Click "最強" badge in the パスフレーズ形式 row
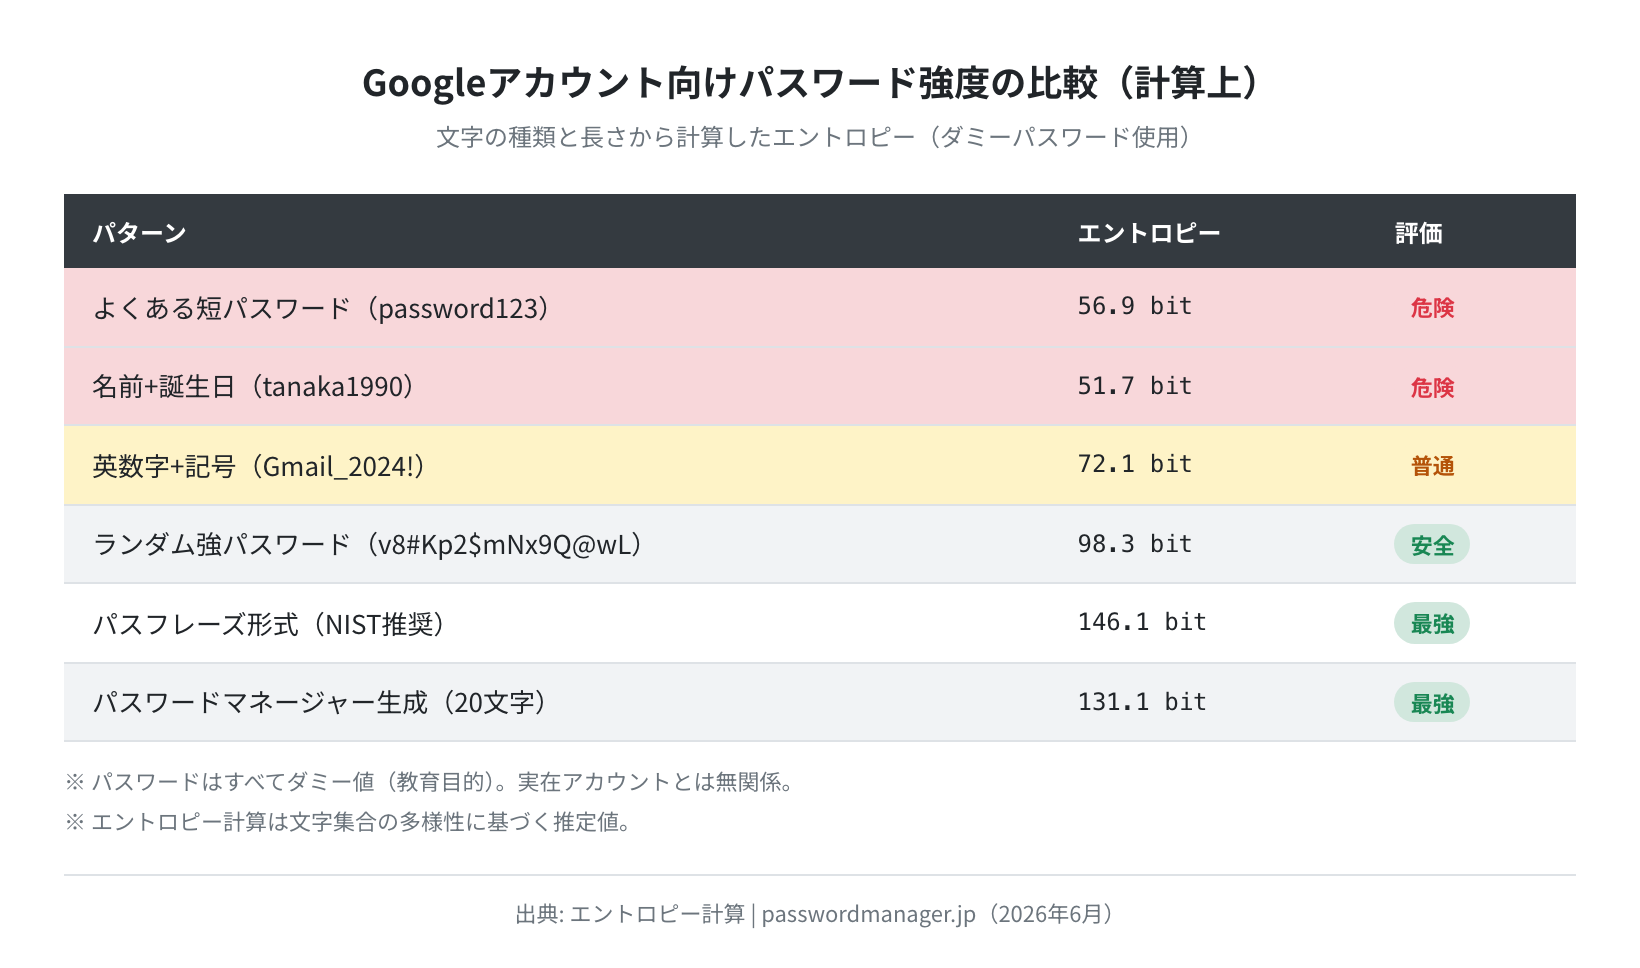 click(x=1432, y=624)
